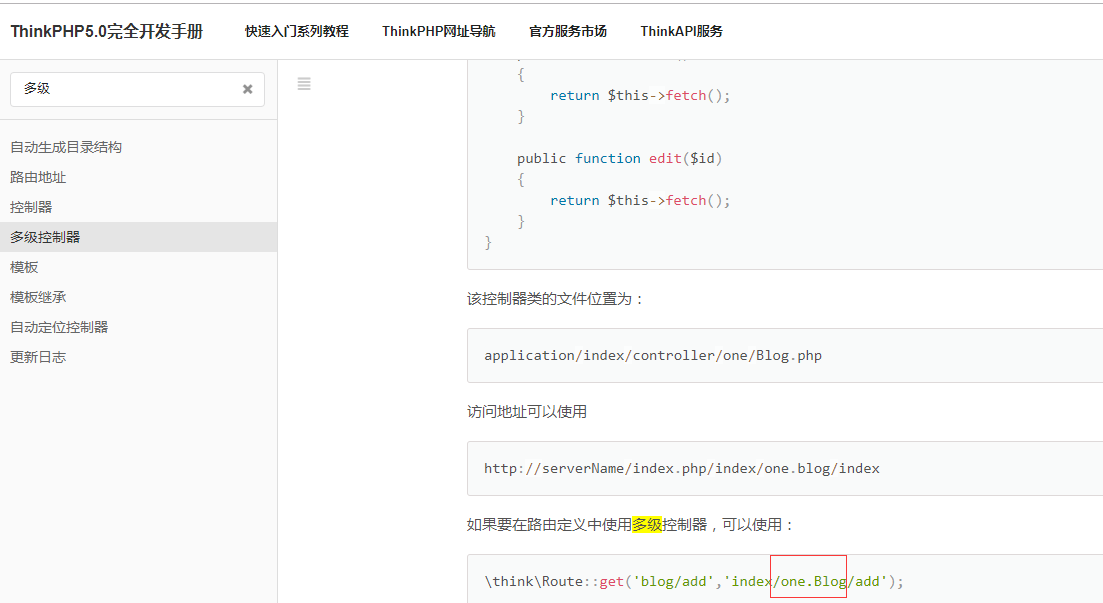Click the table of contents hamburger icon
The image size is (1103, 603).
(304, 84)
